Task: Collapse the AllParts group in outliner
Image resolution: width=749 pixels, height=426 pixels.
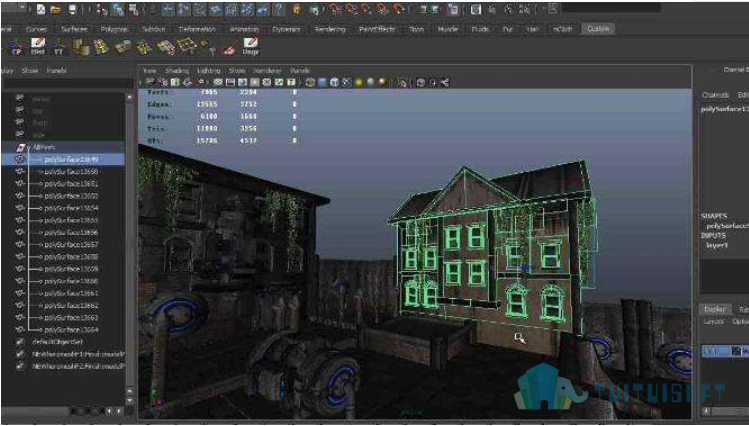Action: point(28,148)
